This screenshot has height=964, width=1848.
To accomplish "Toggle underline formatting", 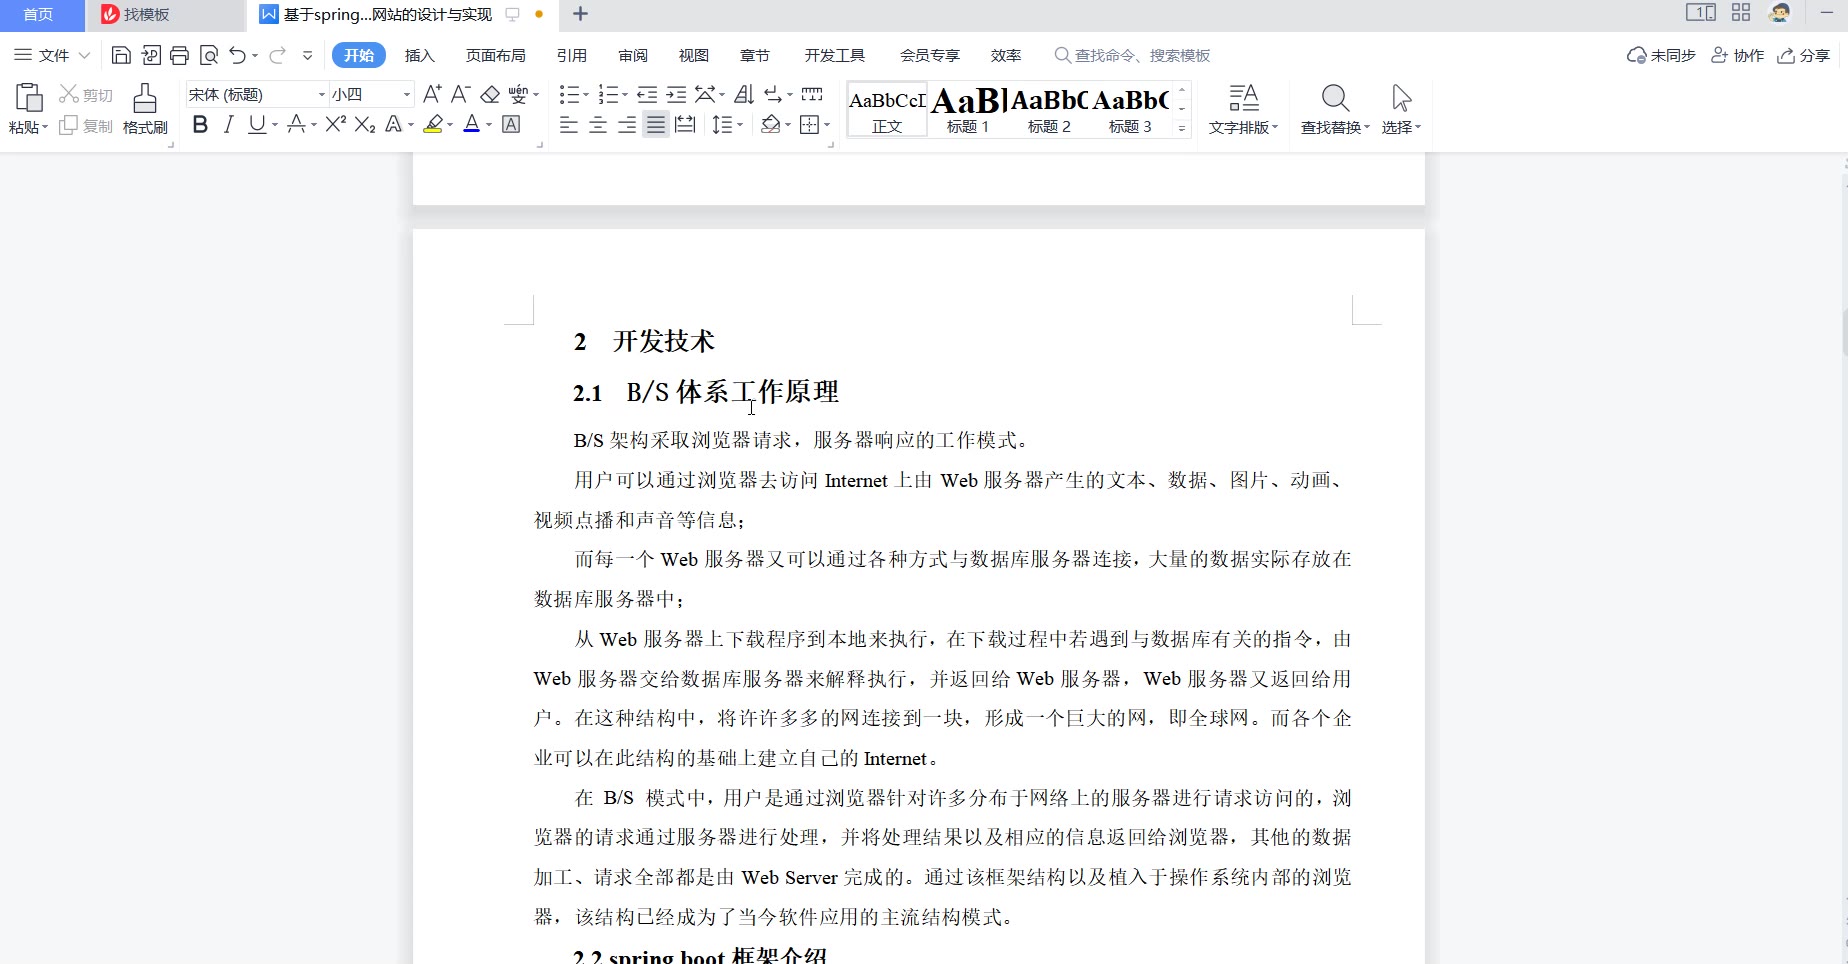I will [257, 124].
